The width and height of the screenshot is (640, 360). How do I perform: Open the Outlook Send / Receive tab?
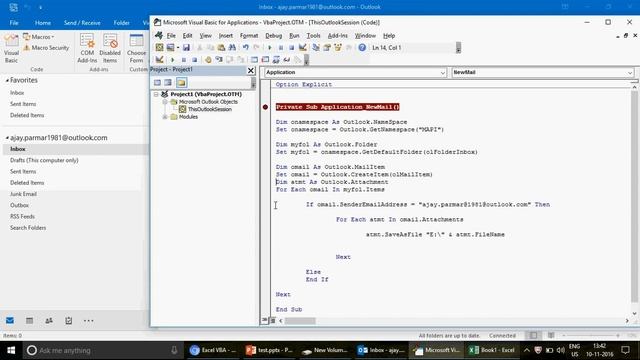[82, 23]
